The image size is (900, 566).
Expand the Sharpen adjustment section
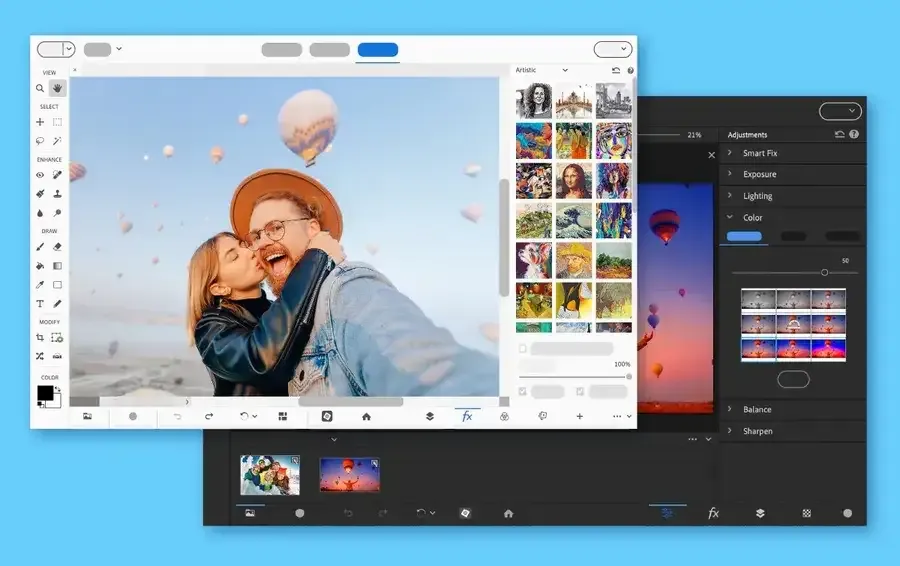pyautogui.click(x=757, y=431)
